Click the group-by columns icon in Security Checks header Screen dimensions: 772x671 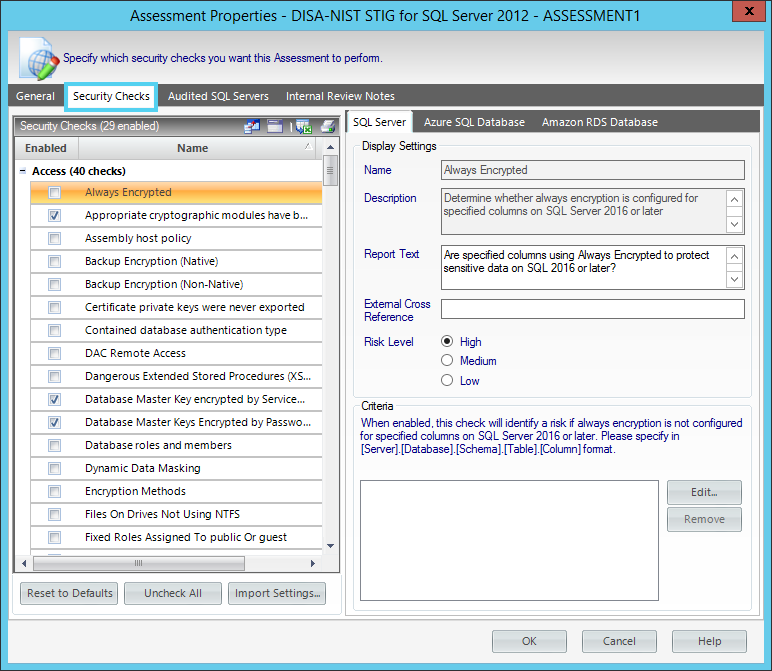[x=252, y=126]
